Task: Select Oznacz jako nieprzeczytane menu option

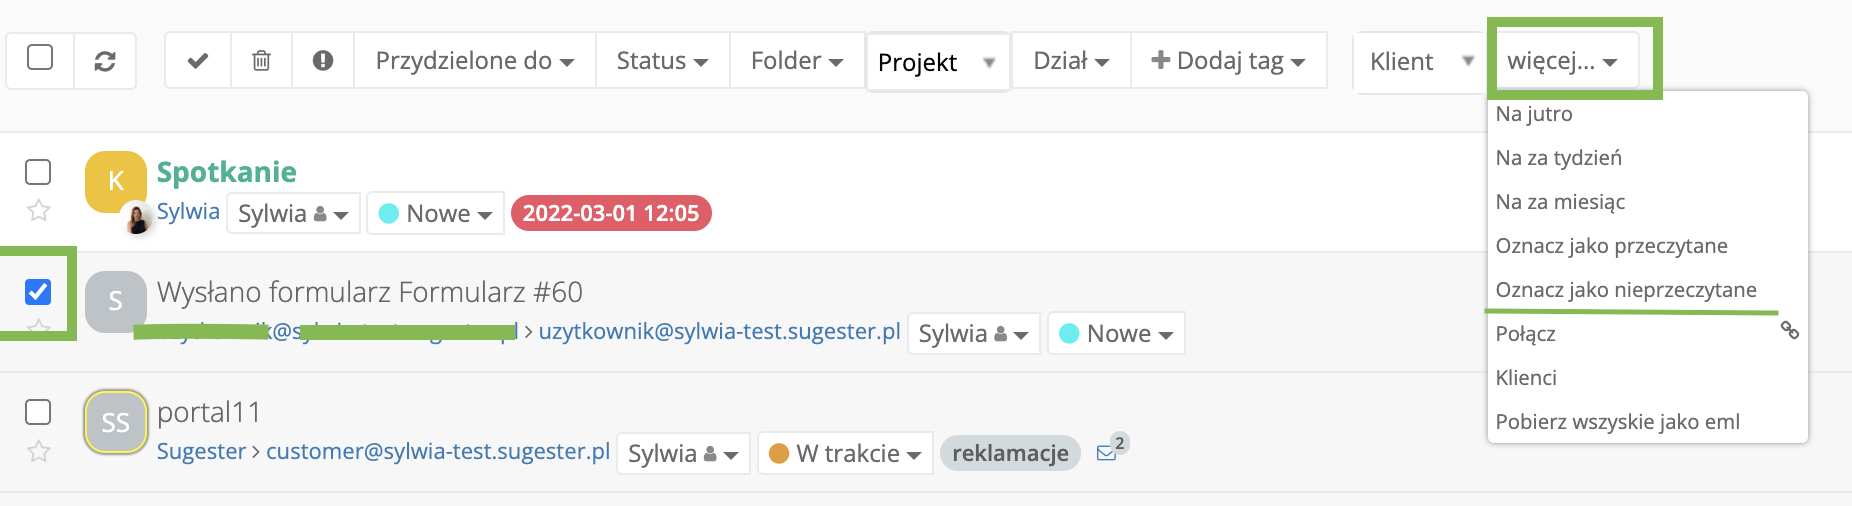Action: [x=1625, y=290]
